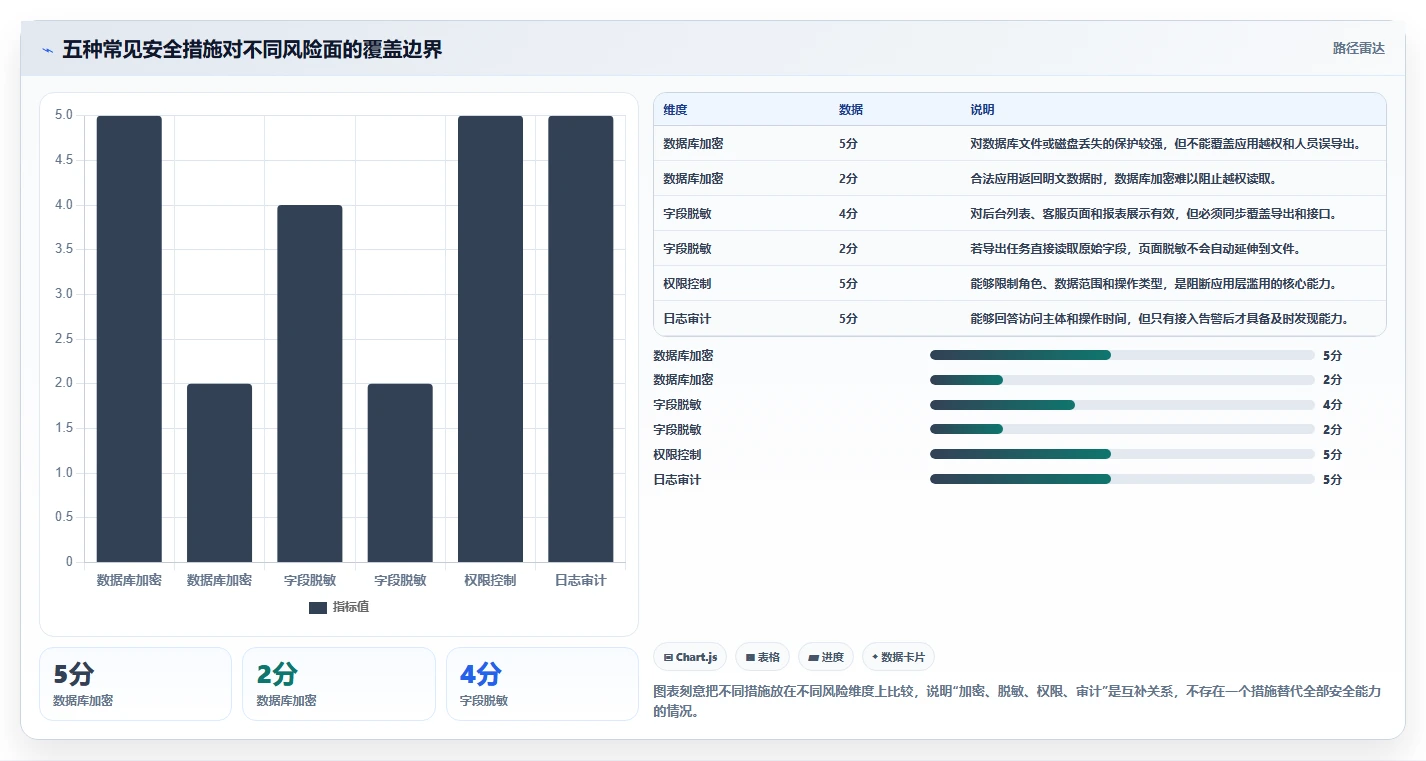Click the 字段脱敏 chart bar reaching 2.0
Screen dimensions: 1426x761
tap(400, 473)
